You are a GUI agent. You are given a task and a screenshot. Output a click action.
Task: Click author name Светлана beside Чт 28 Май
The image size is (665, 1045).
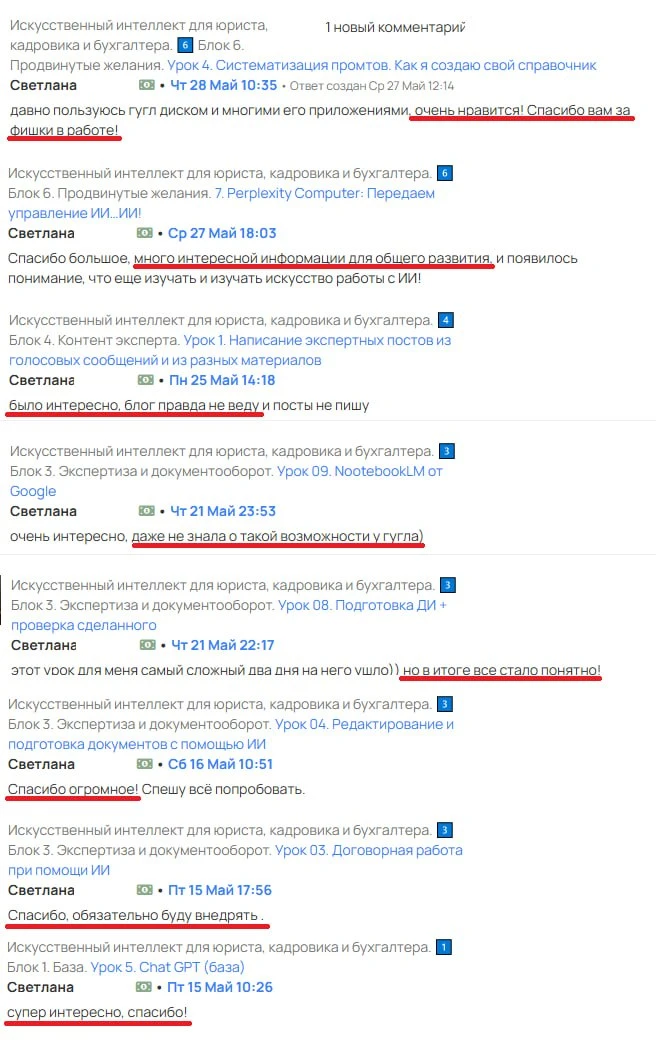pos(43,85)
